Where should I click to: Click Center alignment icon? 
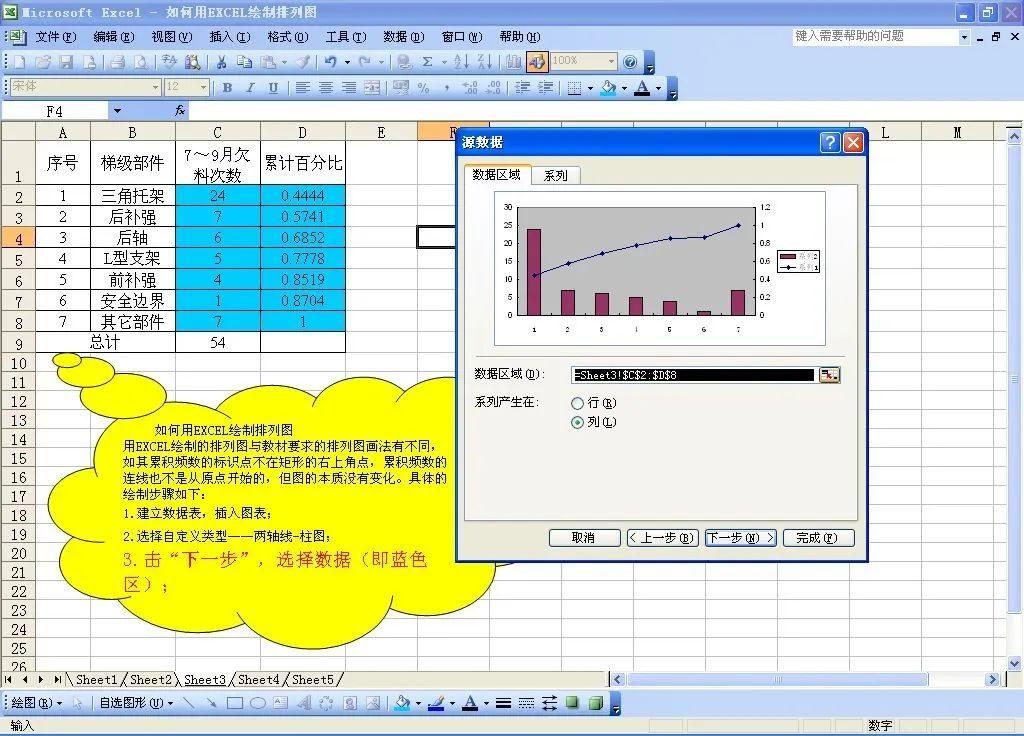click(x=325, y=88)
